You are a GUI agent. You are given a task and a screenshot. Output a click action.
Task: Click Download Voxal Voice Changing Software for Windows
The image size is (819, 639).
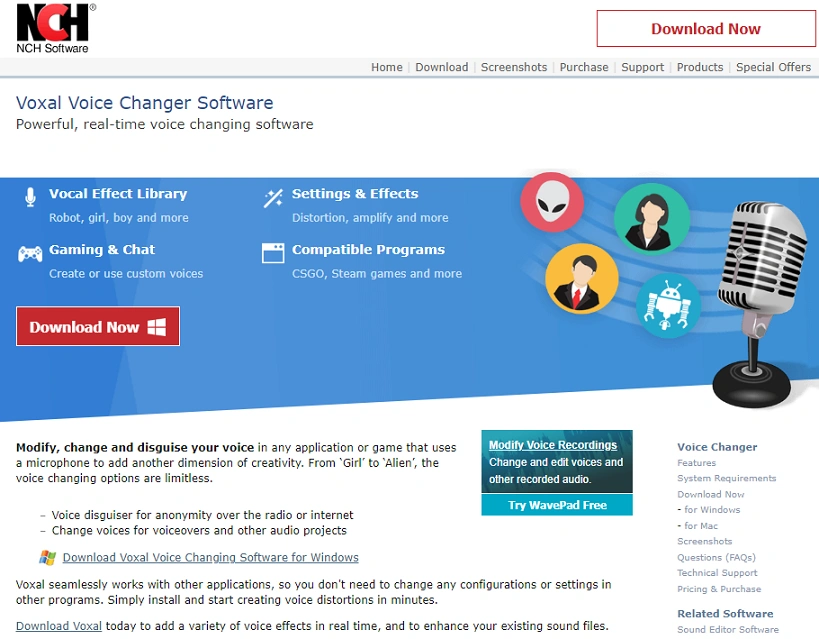[x=210, y=557]
